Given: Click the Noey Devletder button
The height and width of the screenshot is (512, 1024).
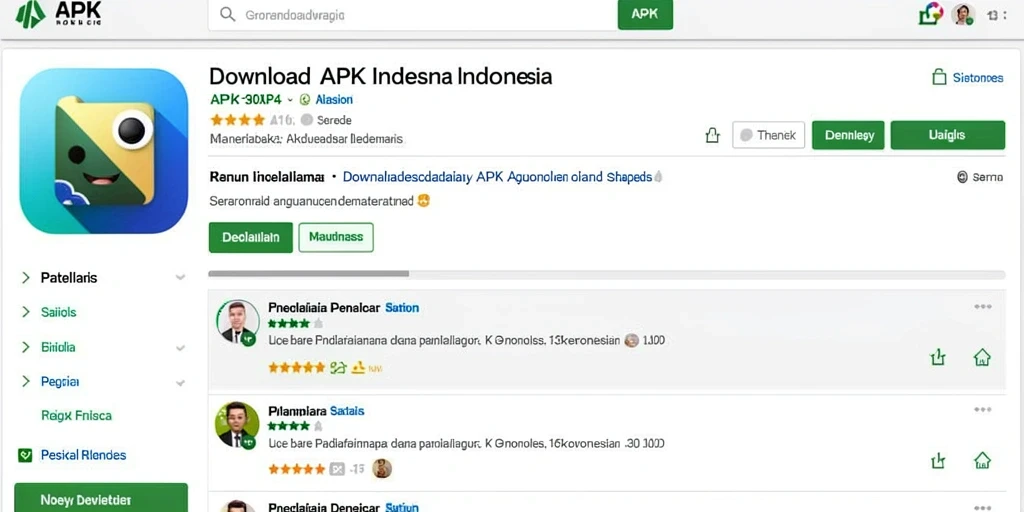Looking at the screenshot, I should 101,498.
